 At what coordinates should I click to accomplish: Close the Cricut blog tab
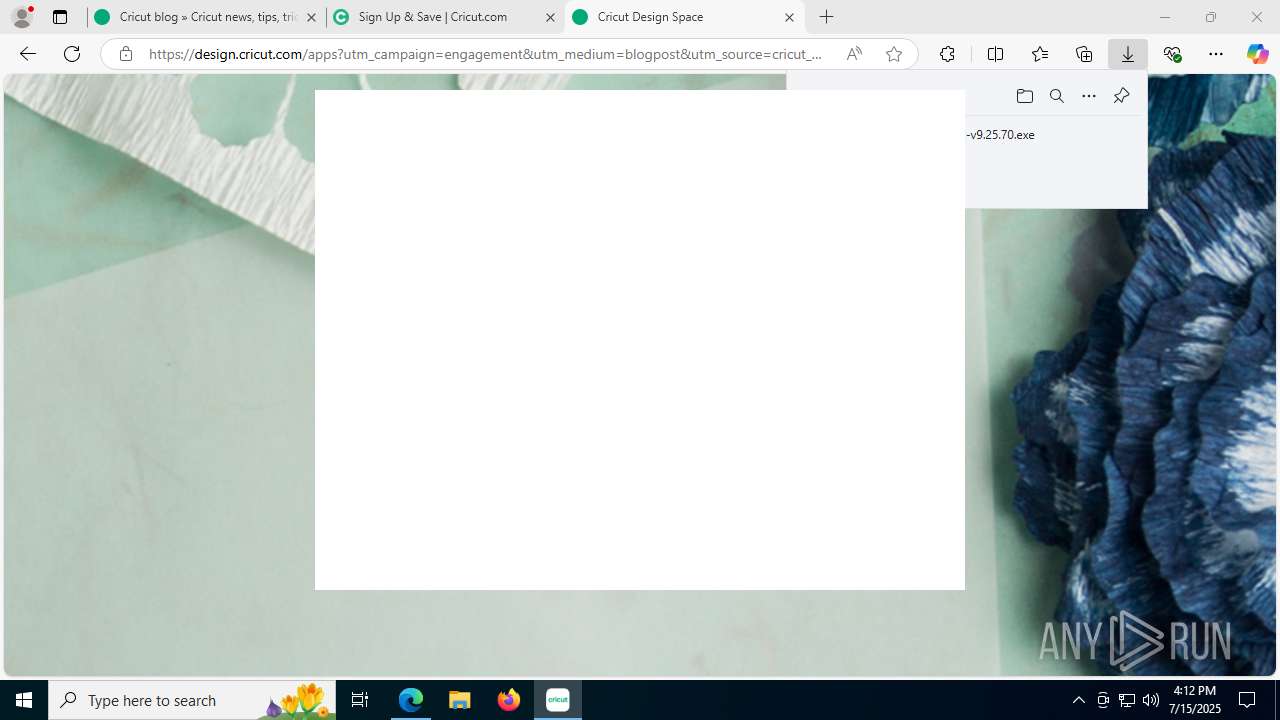coord(312,17)
